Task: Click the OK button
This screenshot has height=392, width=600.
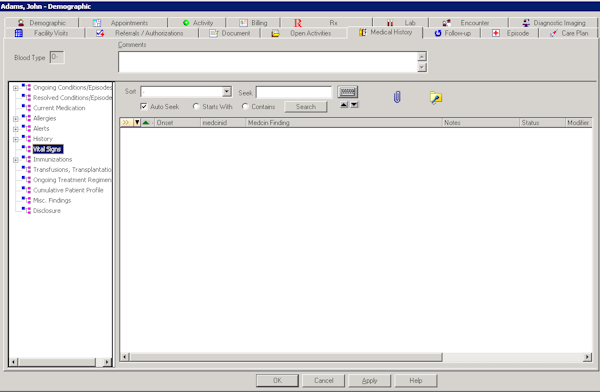Action: pyautogui.click(x=277, y=381)
